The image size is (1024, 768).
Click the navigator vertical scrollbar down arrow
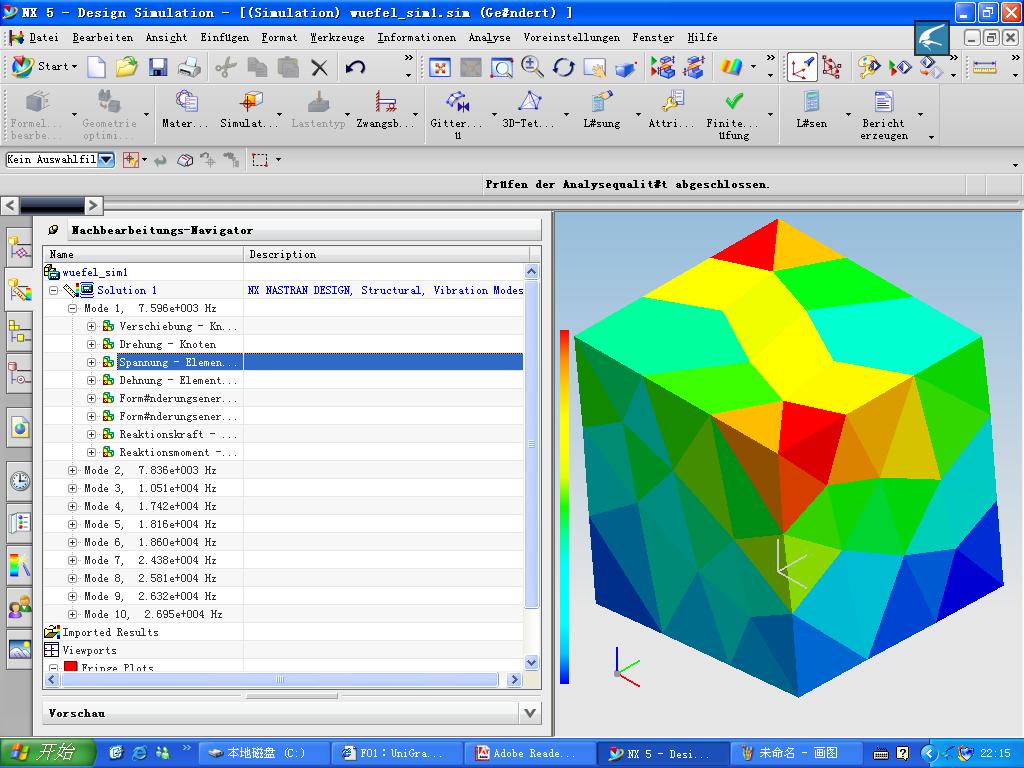[x=532, y=662]
